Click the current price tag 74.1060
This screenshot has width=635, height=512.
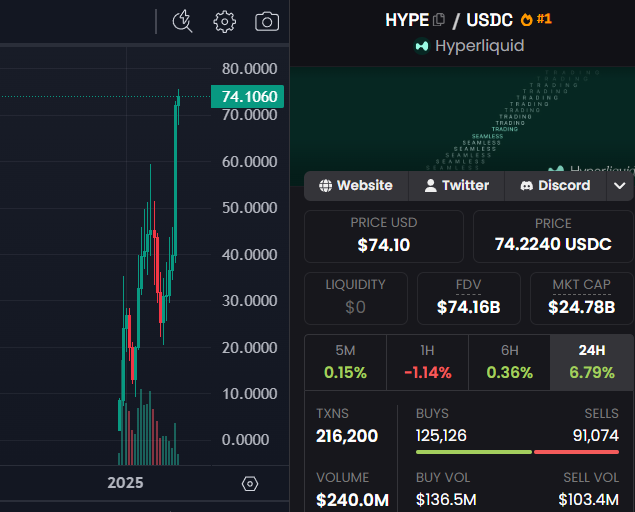tap(247, 97)
